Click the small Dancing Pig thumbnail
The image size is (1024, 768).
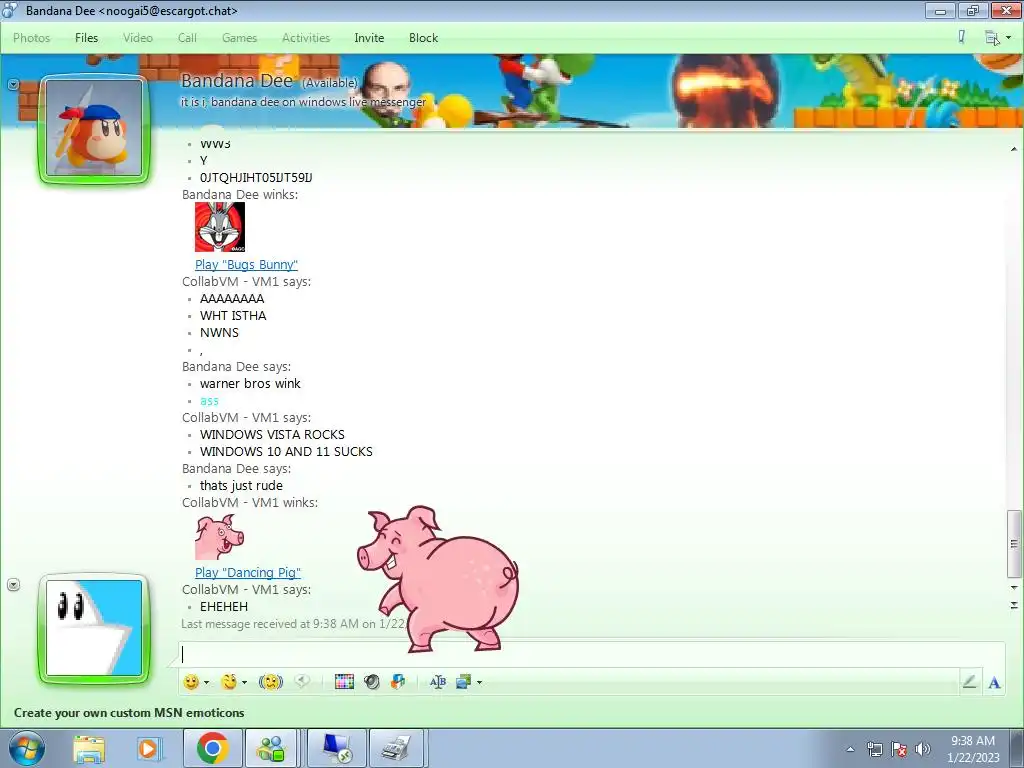click(219, 536)
